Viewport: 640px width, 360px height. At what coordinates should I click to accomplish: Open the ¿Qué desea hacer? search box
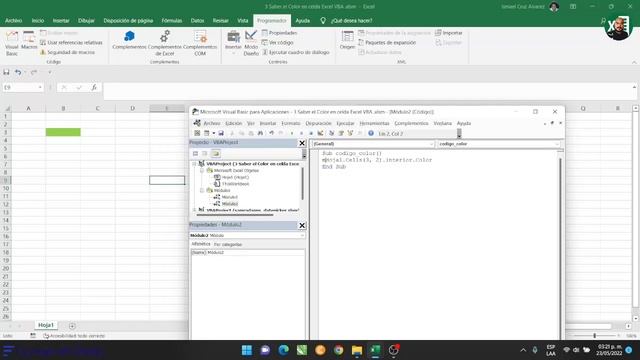tap(346, 20)
